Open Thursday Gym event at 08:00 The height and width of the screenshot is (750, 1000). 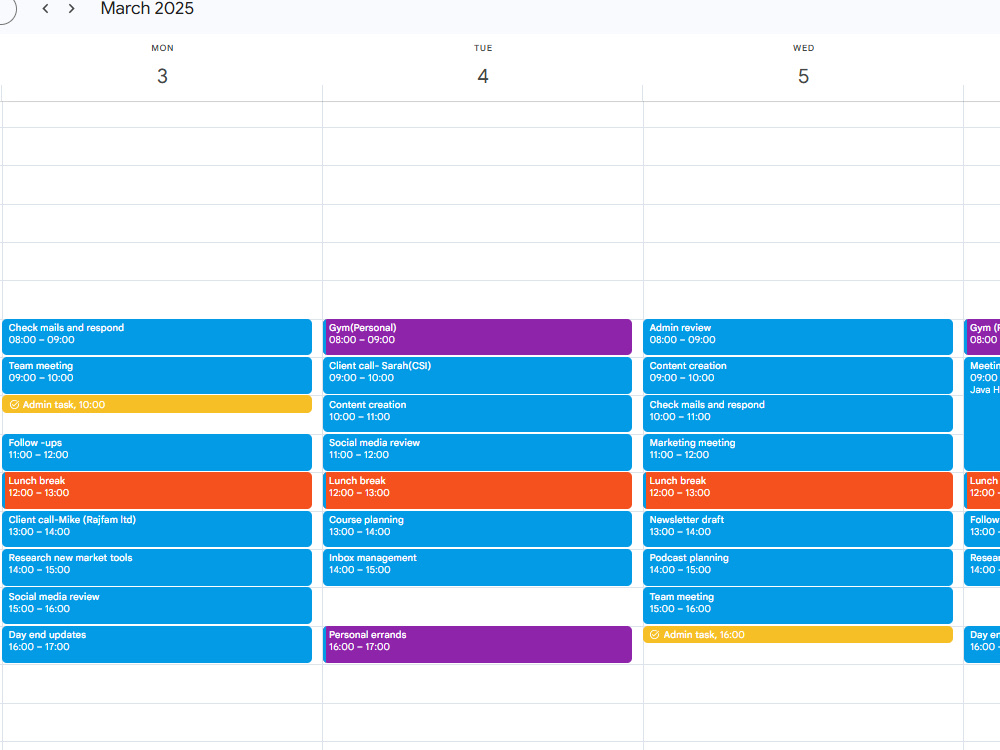pyautogui.click(x=982, y=337)
